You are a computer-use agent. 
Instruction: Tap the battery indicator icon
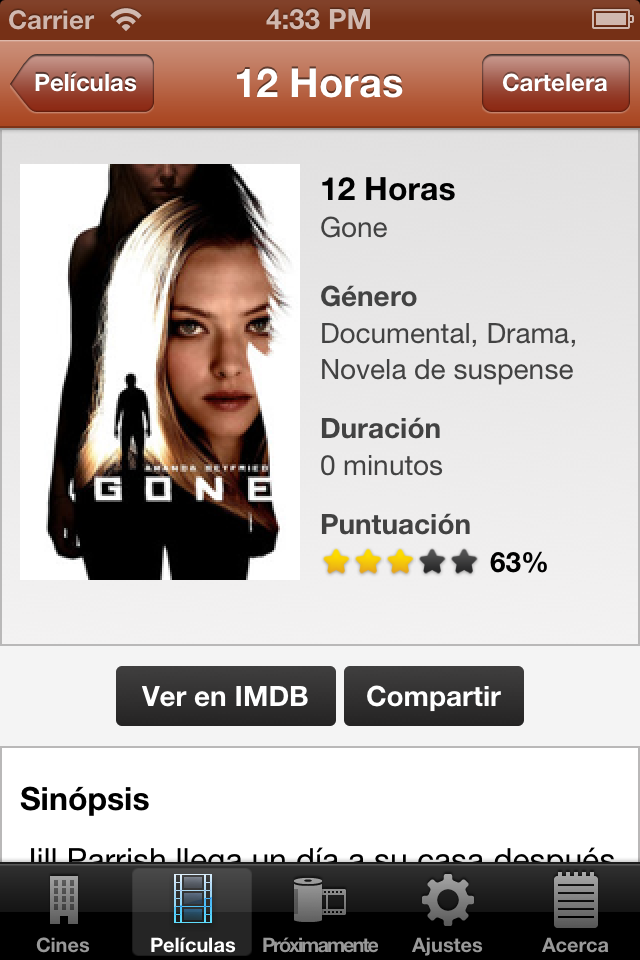612,20
